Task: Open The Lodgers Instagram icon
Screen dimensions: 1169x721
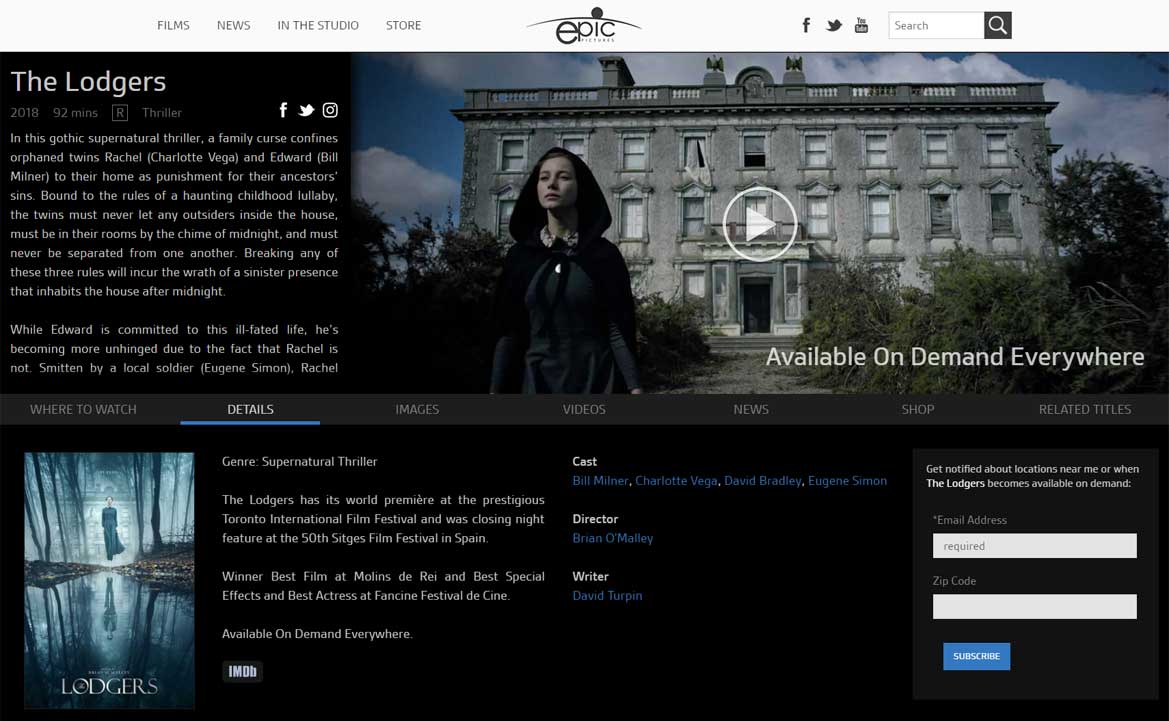Action: coord(330,110)
